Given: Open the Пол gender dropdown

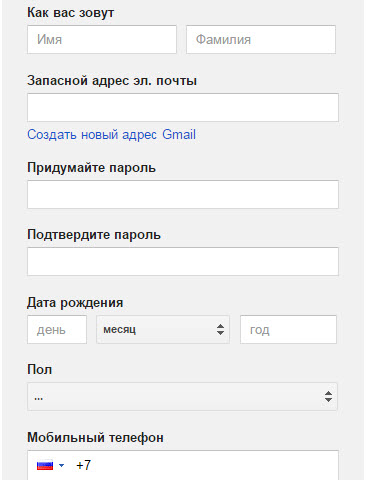Looking at the screenshot, I should (182, 396).
